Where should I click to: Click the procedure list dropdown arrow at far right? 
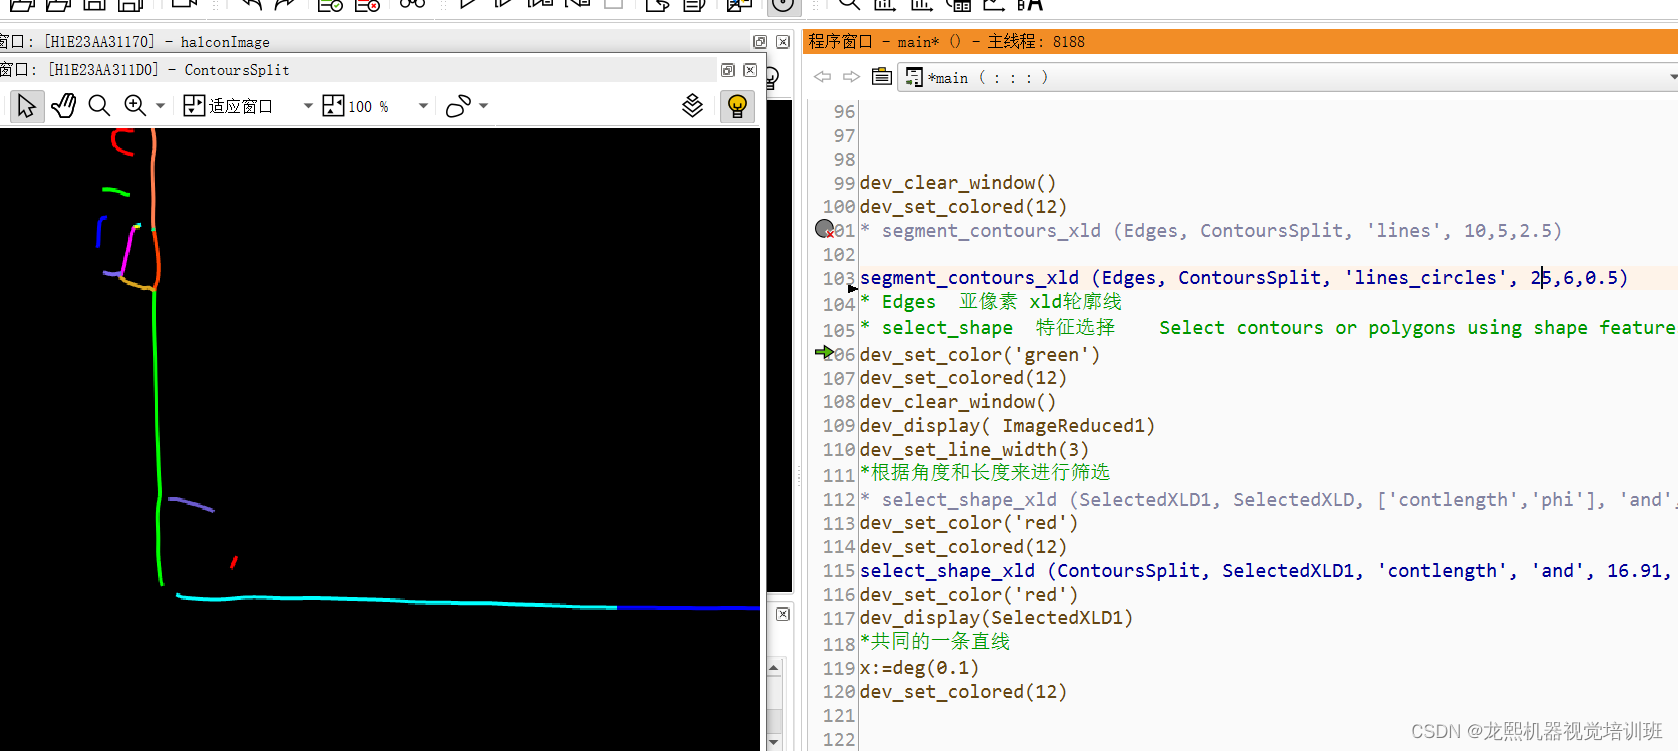pyautogui.click(x=1672, y=77)
